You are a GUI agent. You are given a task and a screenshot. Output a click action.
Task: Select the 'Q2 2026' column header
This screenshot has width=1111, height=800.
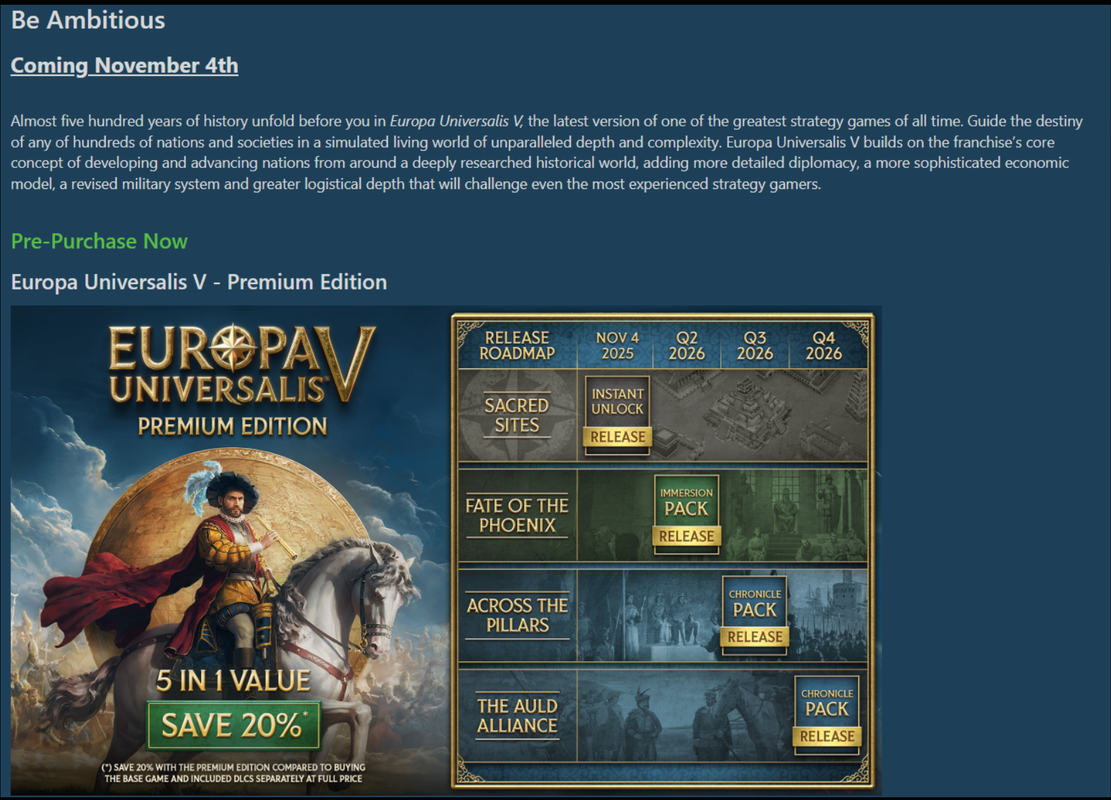tap(687, 345)
